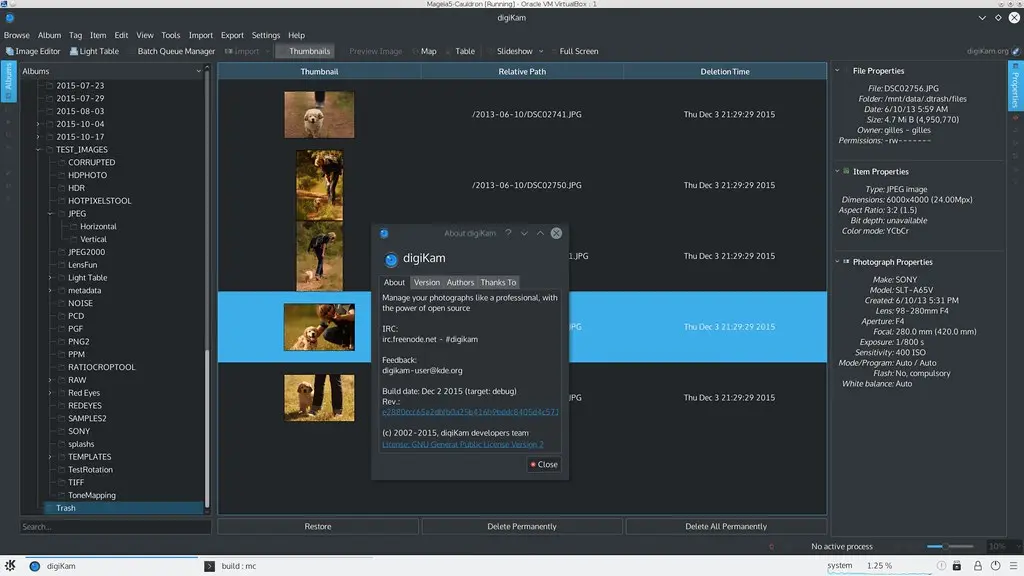Enable Preview Image mode
Viewport: 1024px width, 576px height.
374,51
